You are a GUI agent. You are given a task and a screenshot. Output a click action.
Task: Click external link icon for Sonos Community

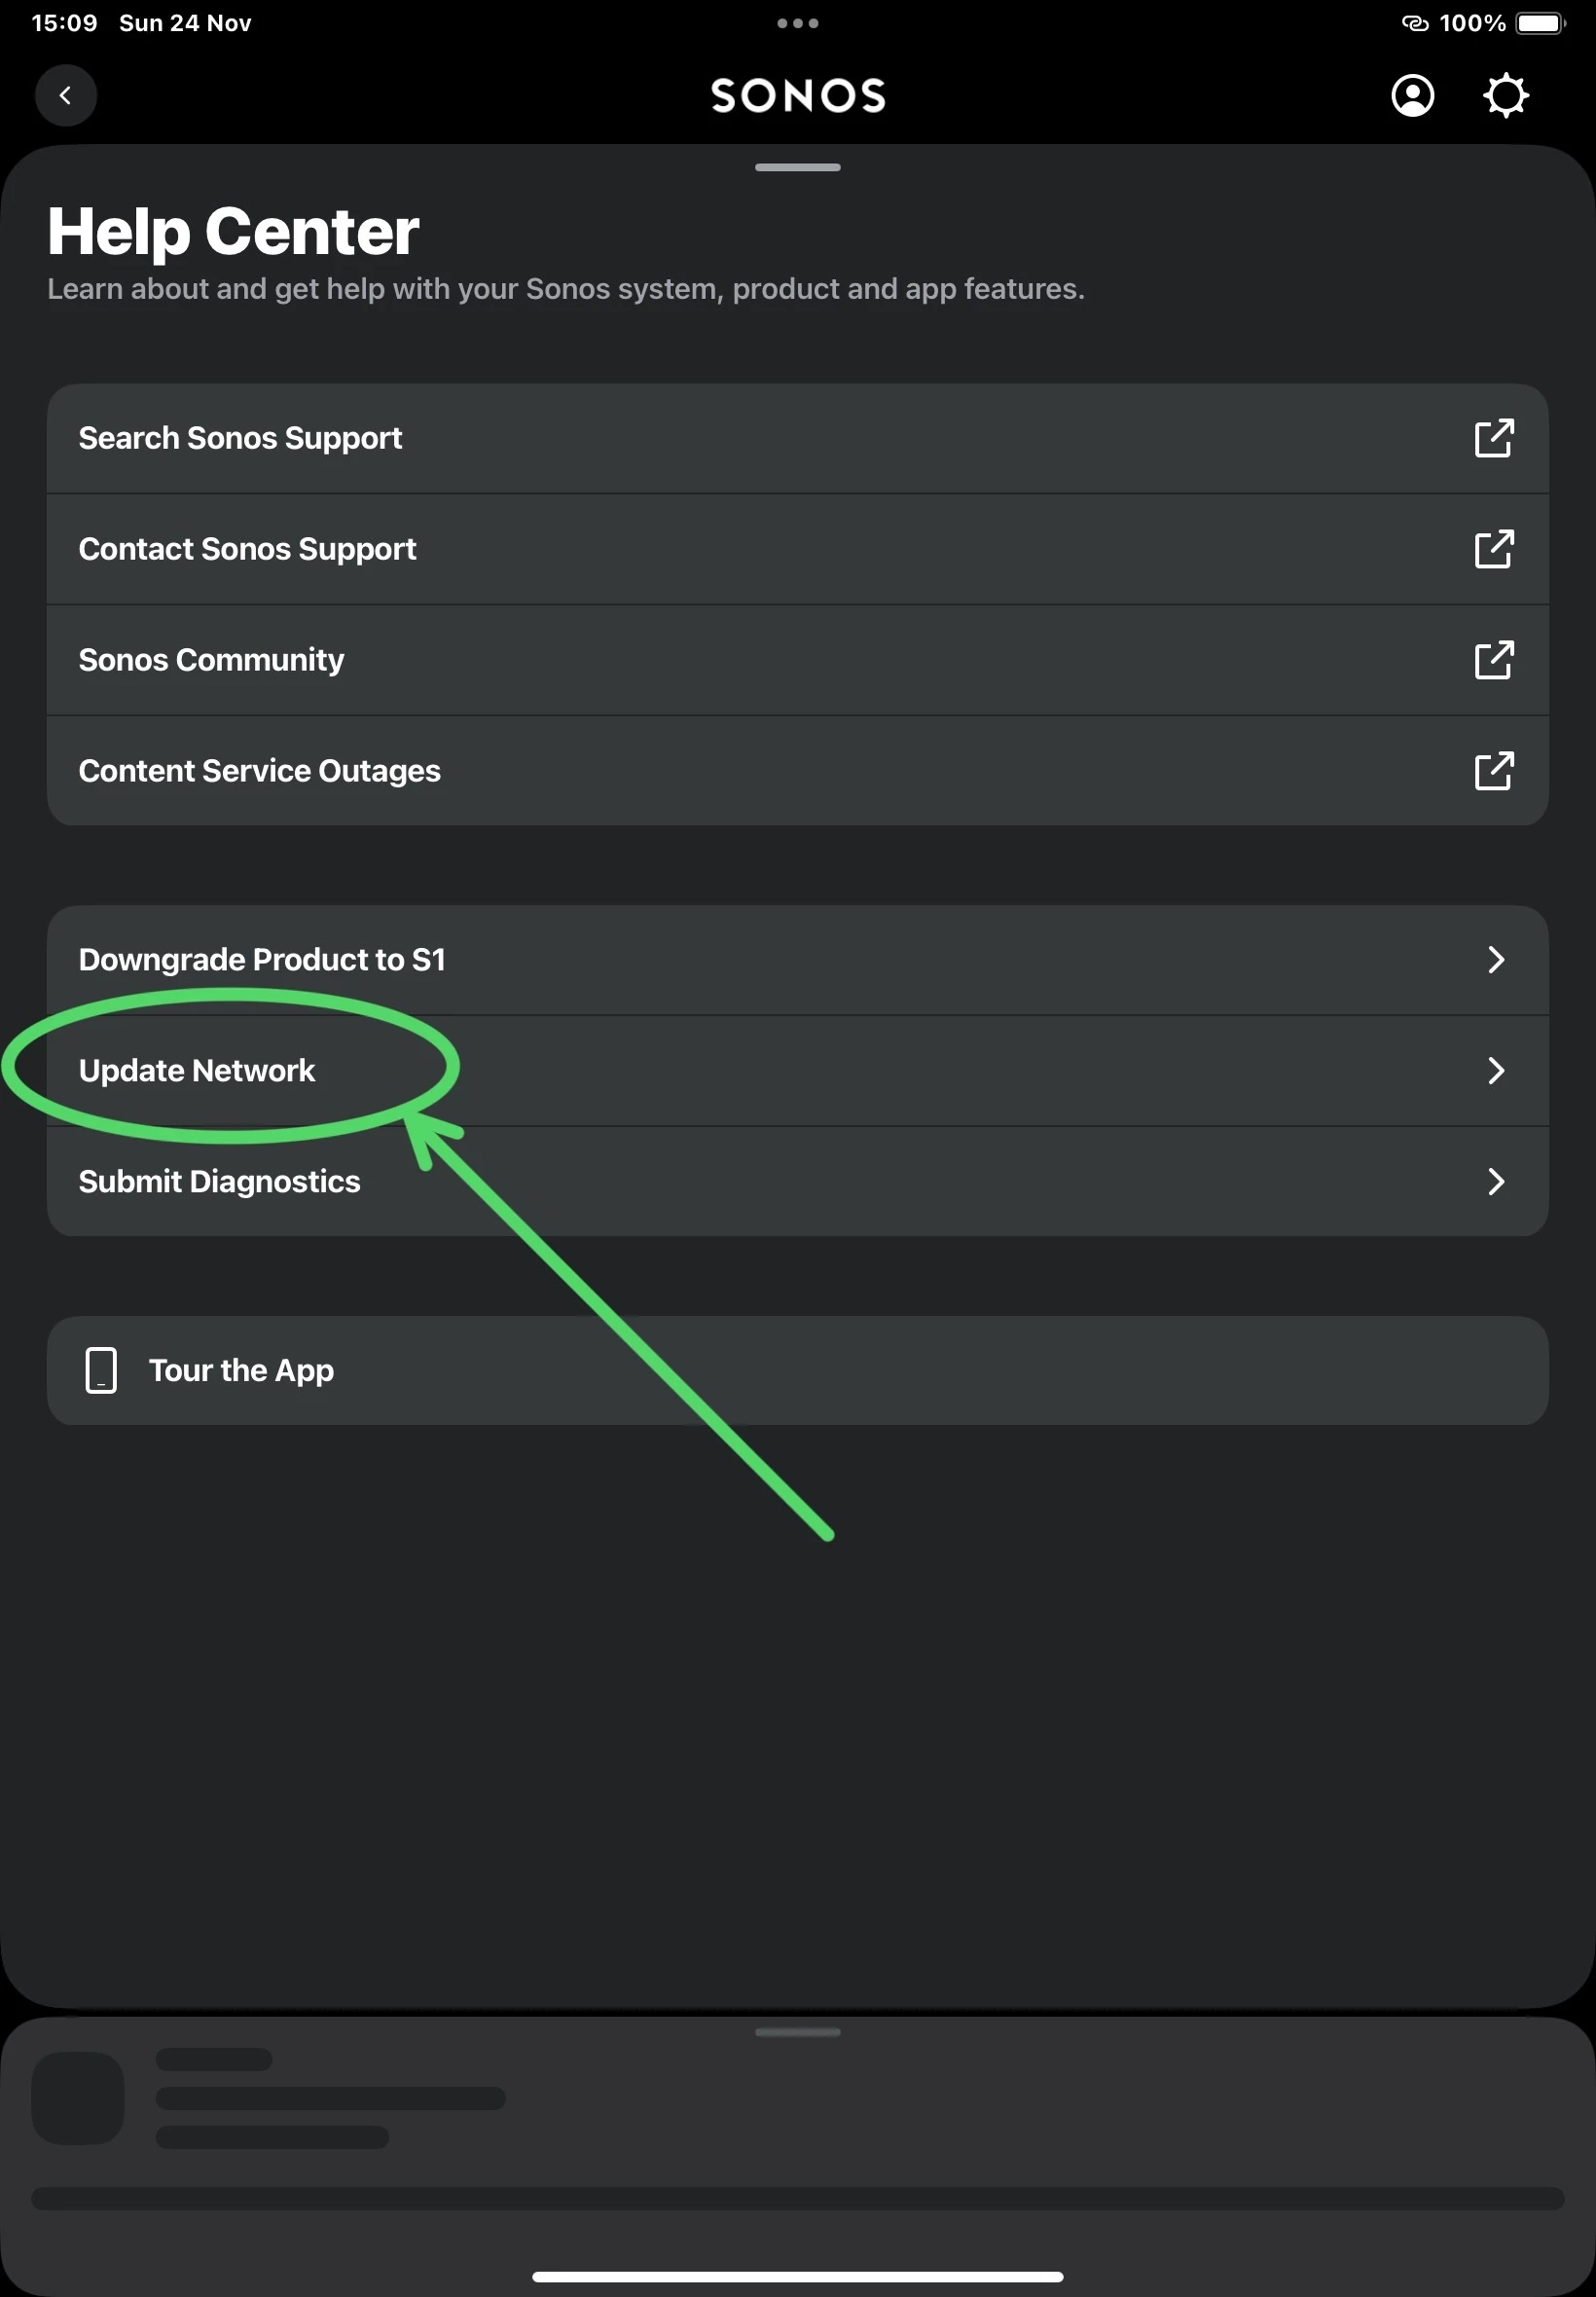pyautogui.click(x=1493, y=660)
